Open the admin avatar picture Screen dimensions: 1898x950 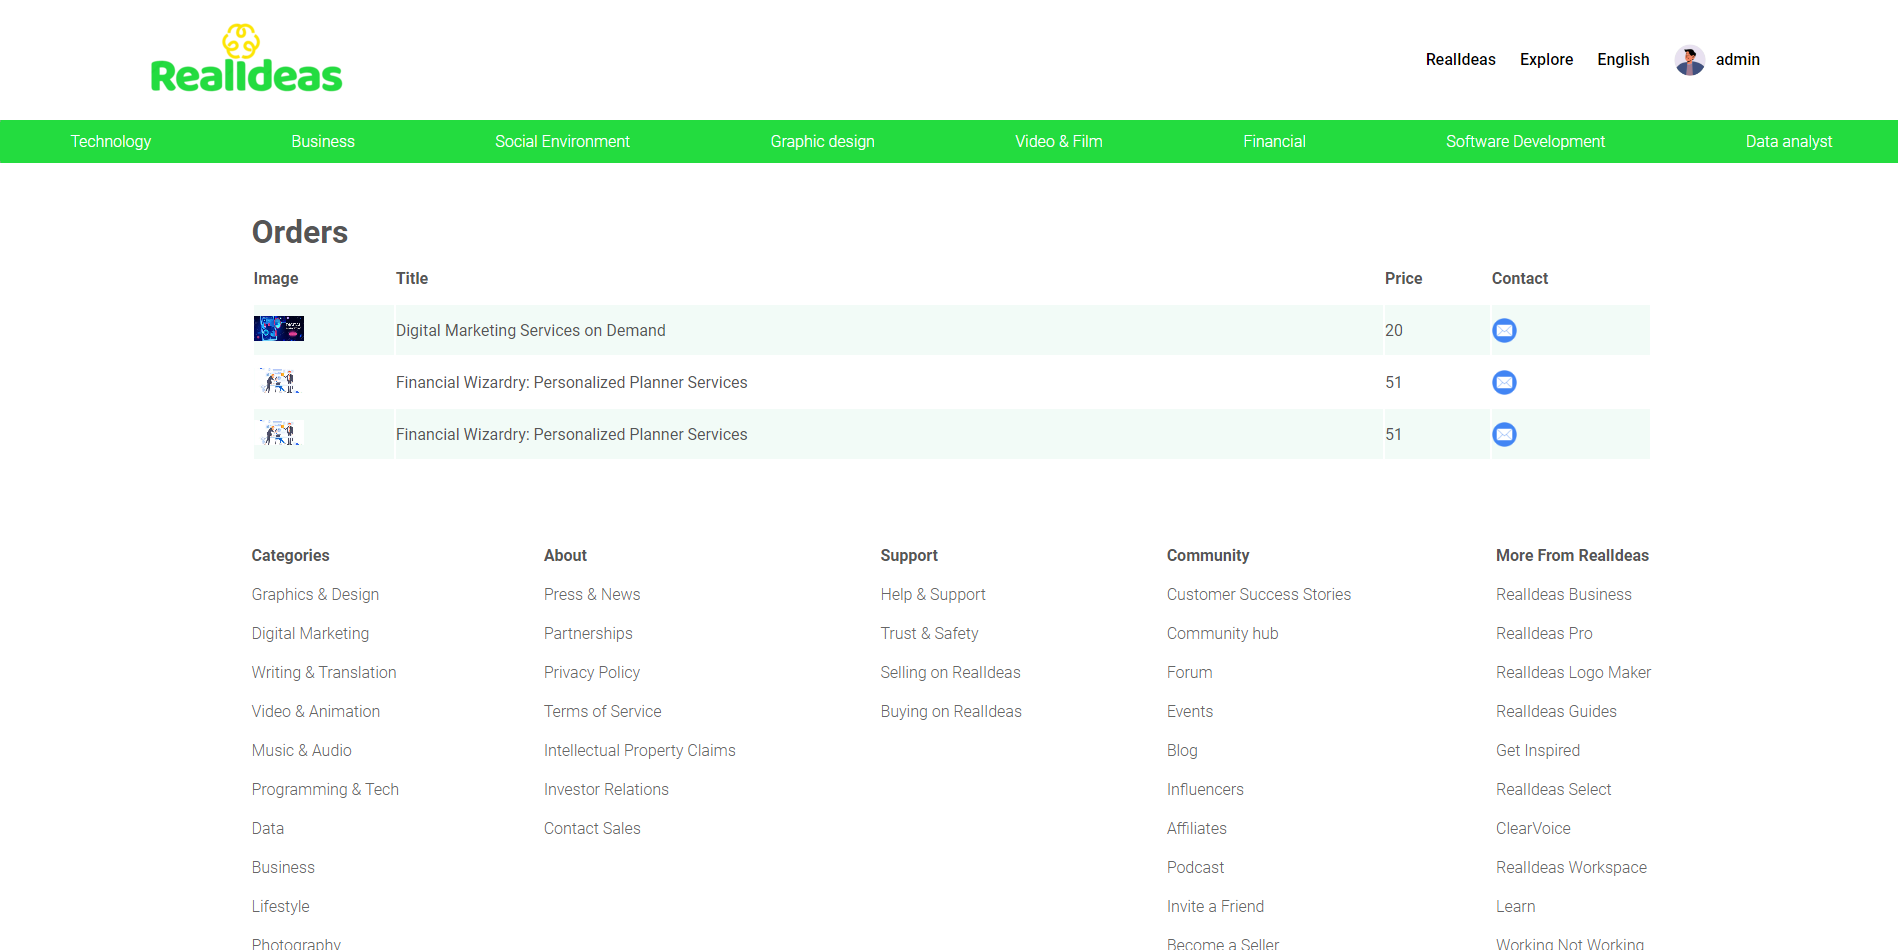tap(1690, 60)
